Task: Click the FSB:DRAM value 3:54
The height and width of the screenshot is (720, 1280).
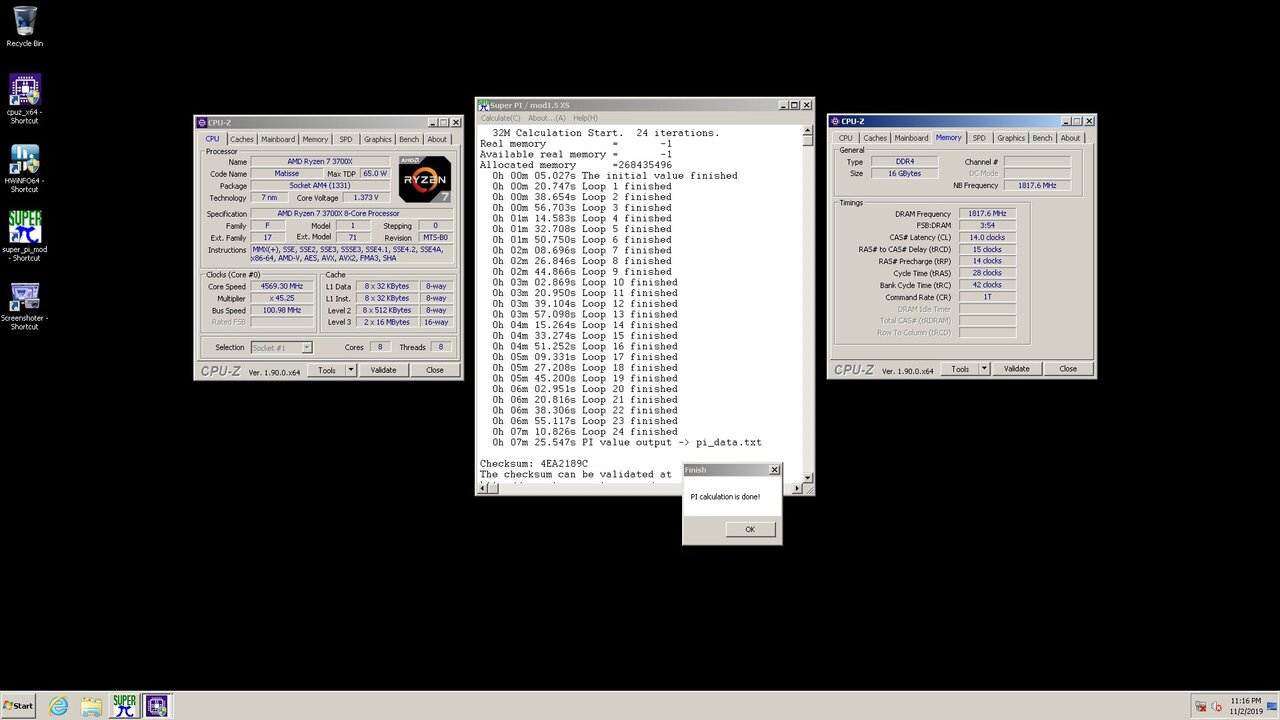Action: point(988,226)
